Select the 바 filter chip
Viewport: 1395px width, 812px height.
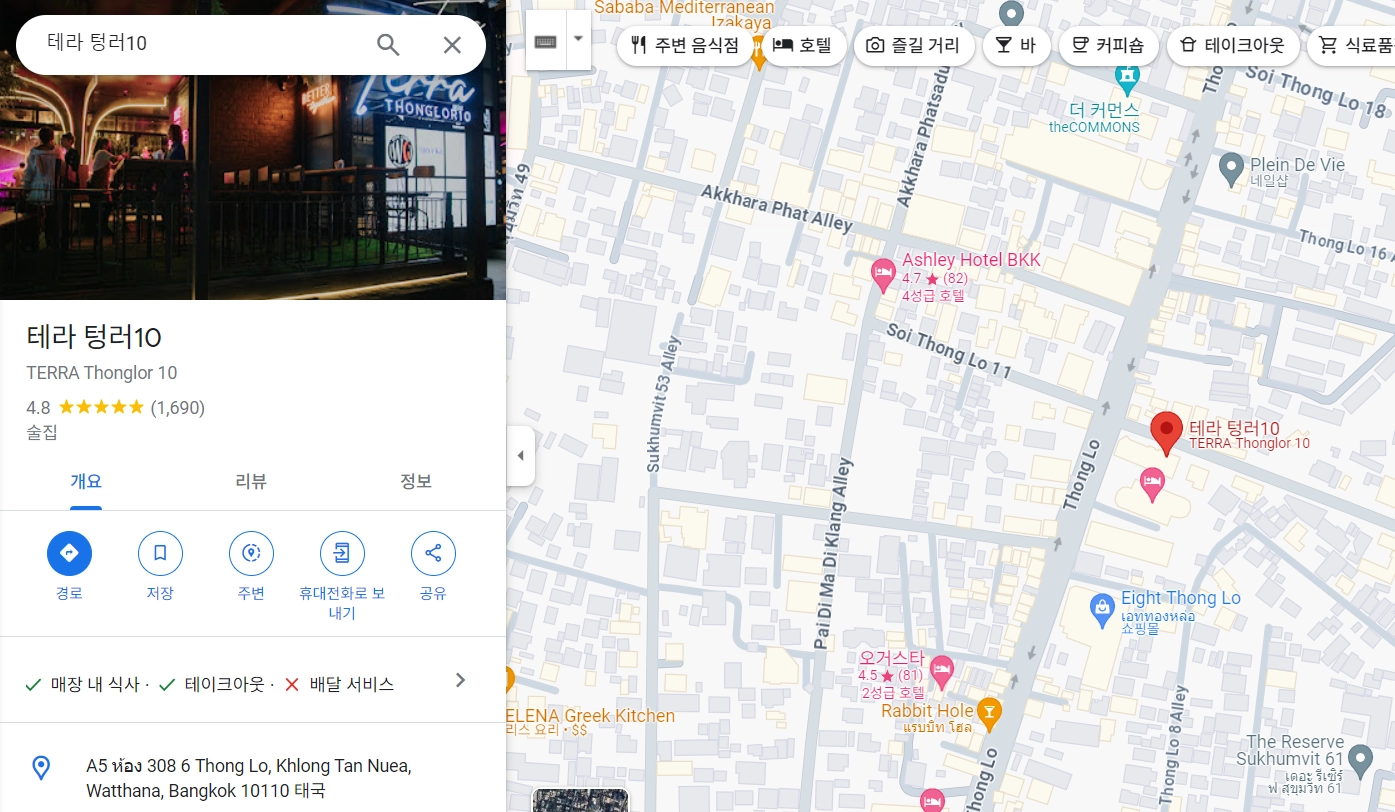pyautogui.click(x=1016, y=46)
